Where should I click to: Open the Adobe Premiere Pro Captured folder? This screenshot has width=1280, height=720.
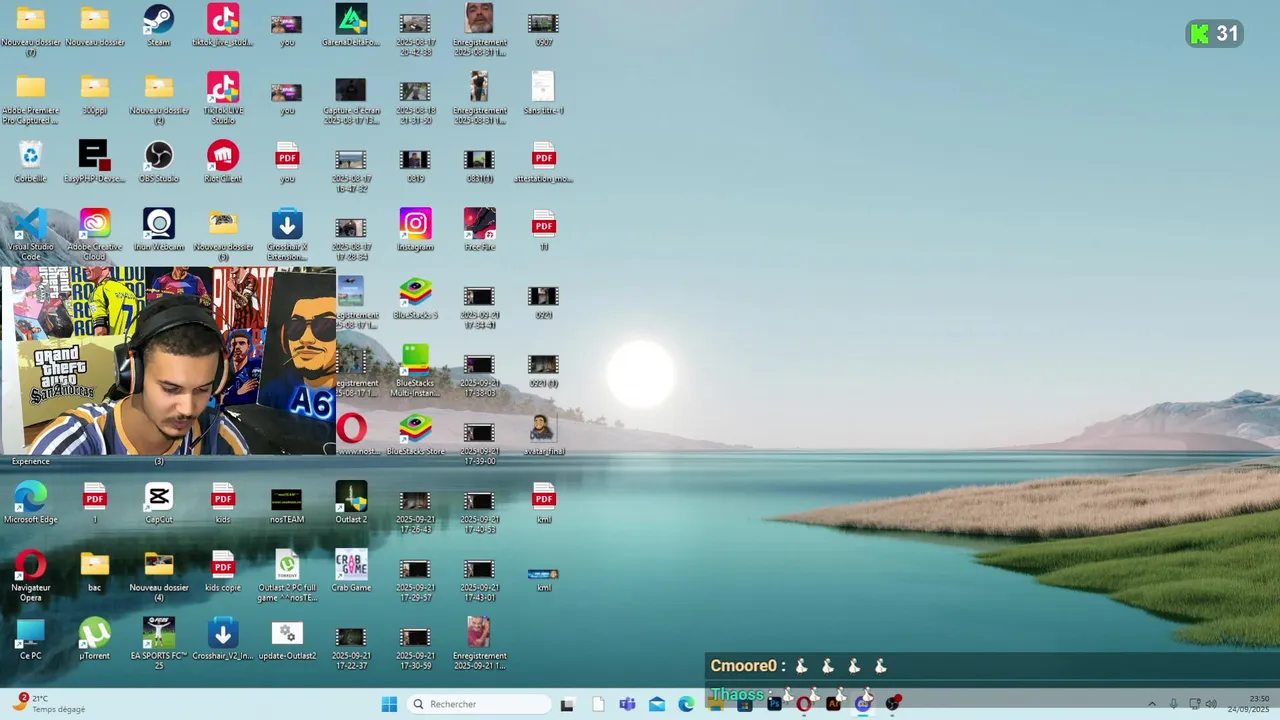pos(31,97)
